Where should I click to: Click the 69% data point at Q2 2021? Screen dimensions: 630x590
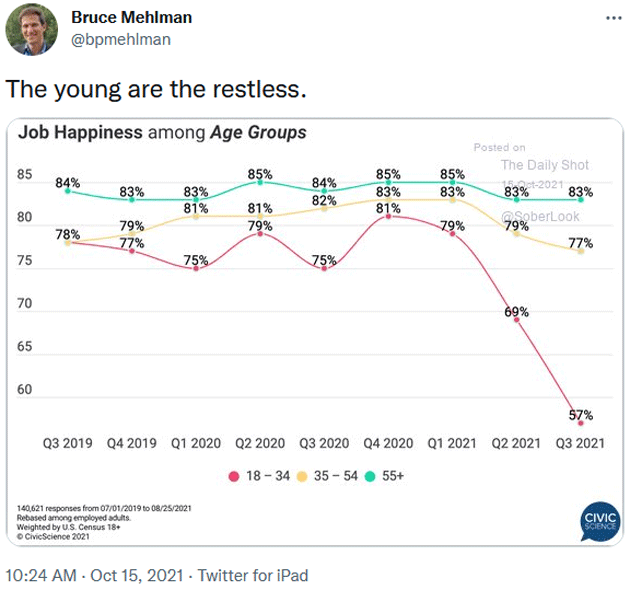pos(516,319)
